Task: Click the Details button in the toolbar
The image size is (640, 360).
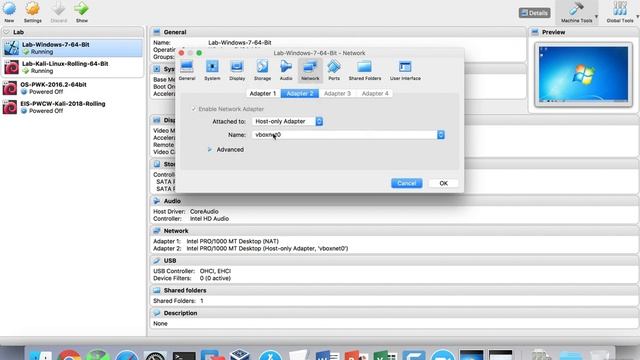Action: tap(534, 13)
